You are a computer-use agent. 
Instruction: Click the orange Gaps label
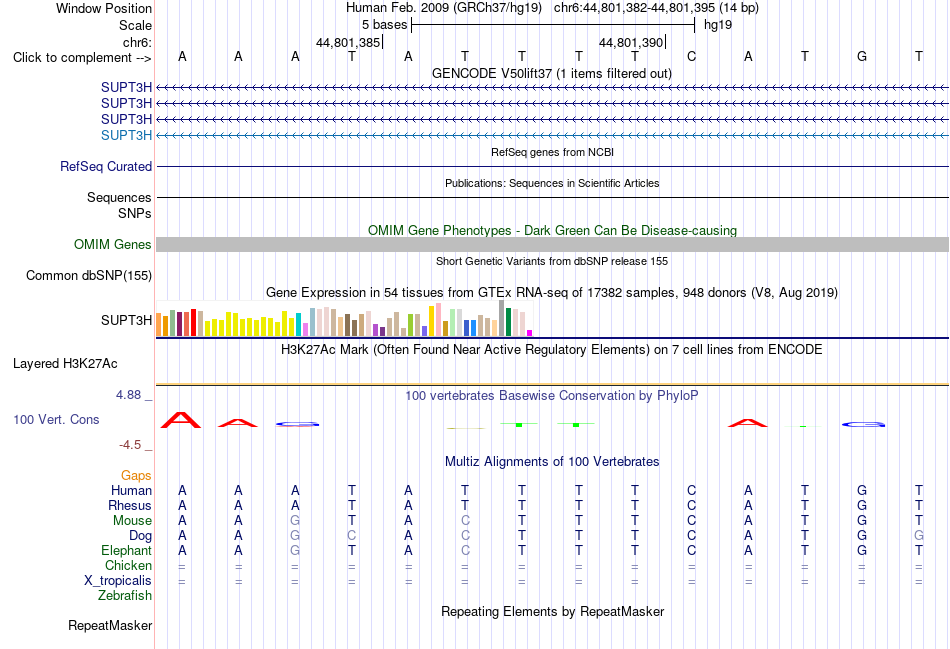pos(136,476)
